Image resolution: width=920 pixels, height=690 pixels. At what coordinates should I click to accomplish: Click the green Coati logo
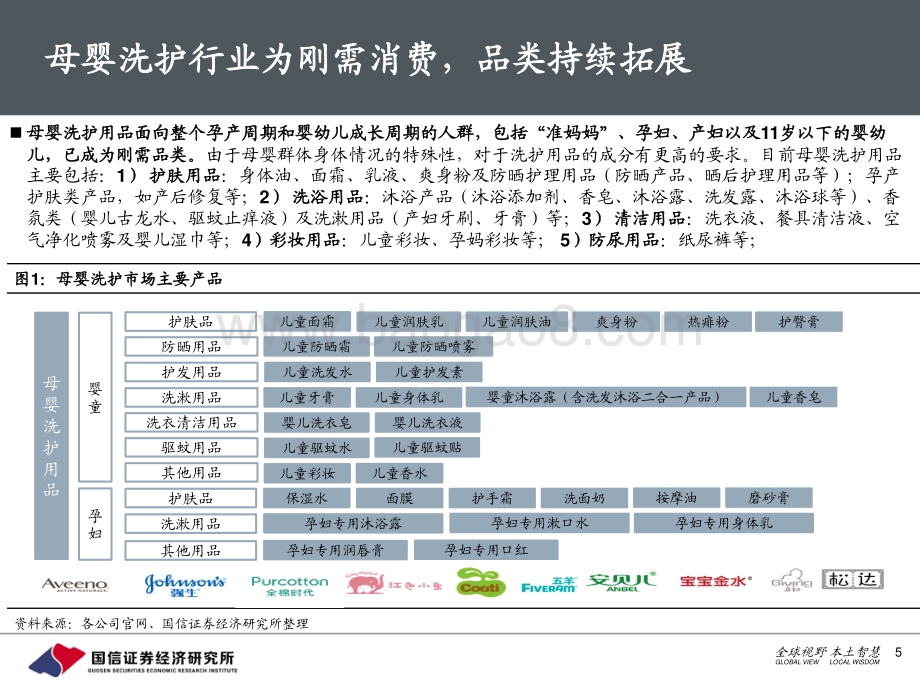point(481,582)
